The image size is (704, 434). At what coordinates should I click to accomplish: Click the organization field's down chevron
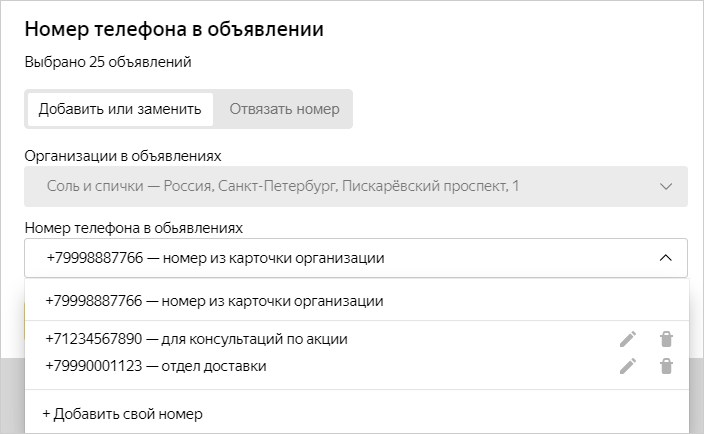pos(666,186)
